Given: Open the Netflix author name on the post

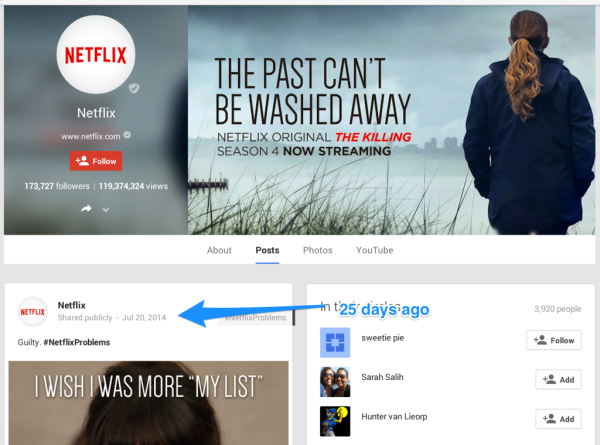Looking at the screenshot, I should click(72, 305).
